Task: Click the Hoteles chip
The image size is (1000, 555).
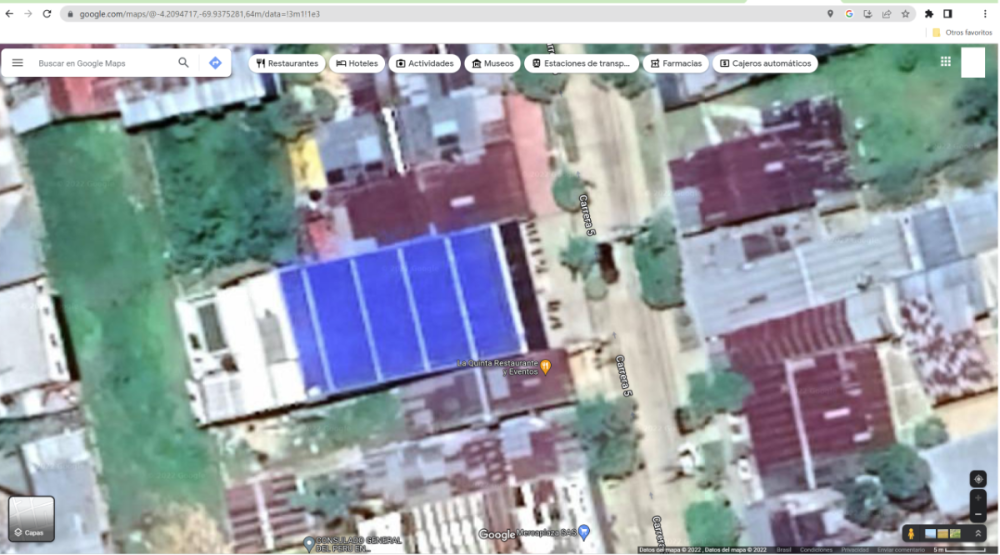Action: (357, 63)
